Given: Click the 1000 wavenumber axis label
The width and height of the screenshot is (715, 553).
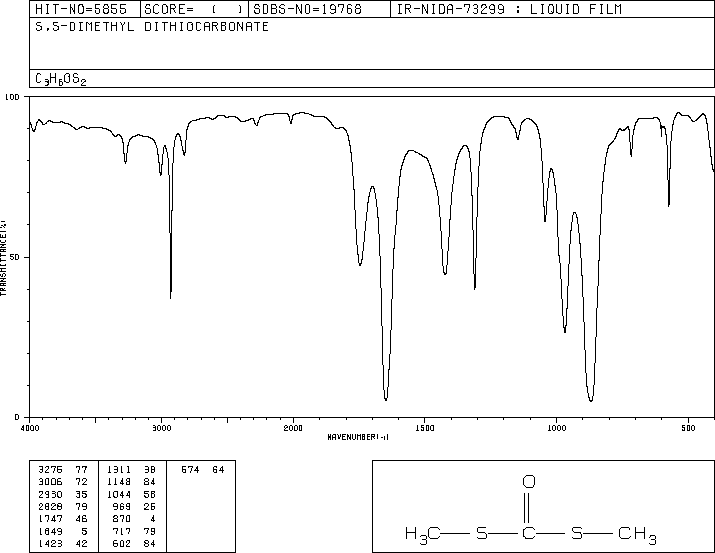Looking at the screenshot, I should (556, 428).
